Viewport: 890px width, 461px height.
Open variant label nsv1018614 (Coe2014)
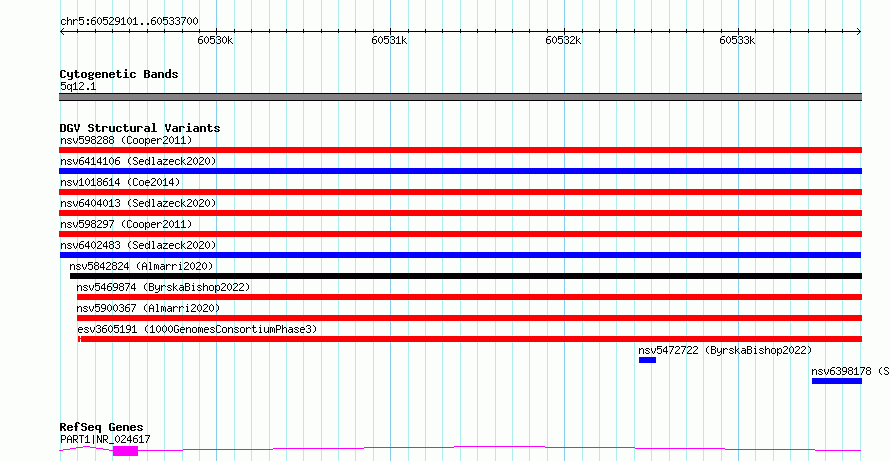(x=120, y=182)
